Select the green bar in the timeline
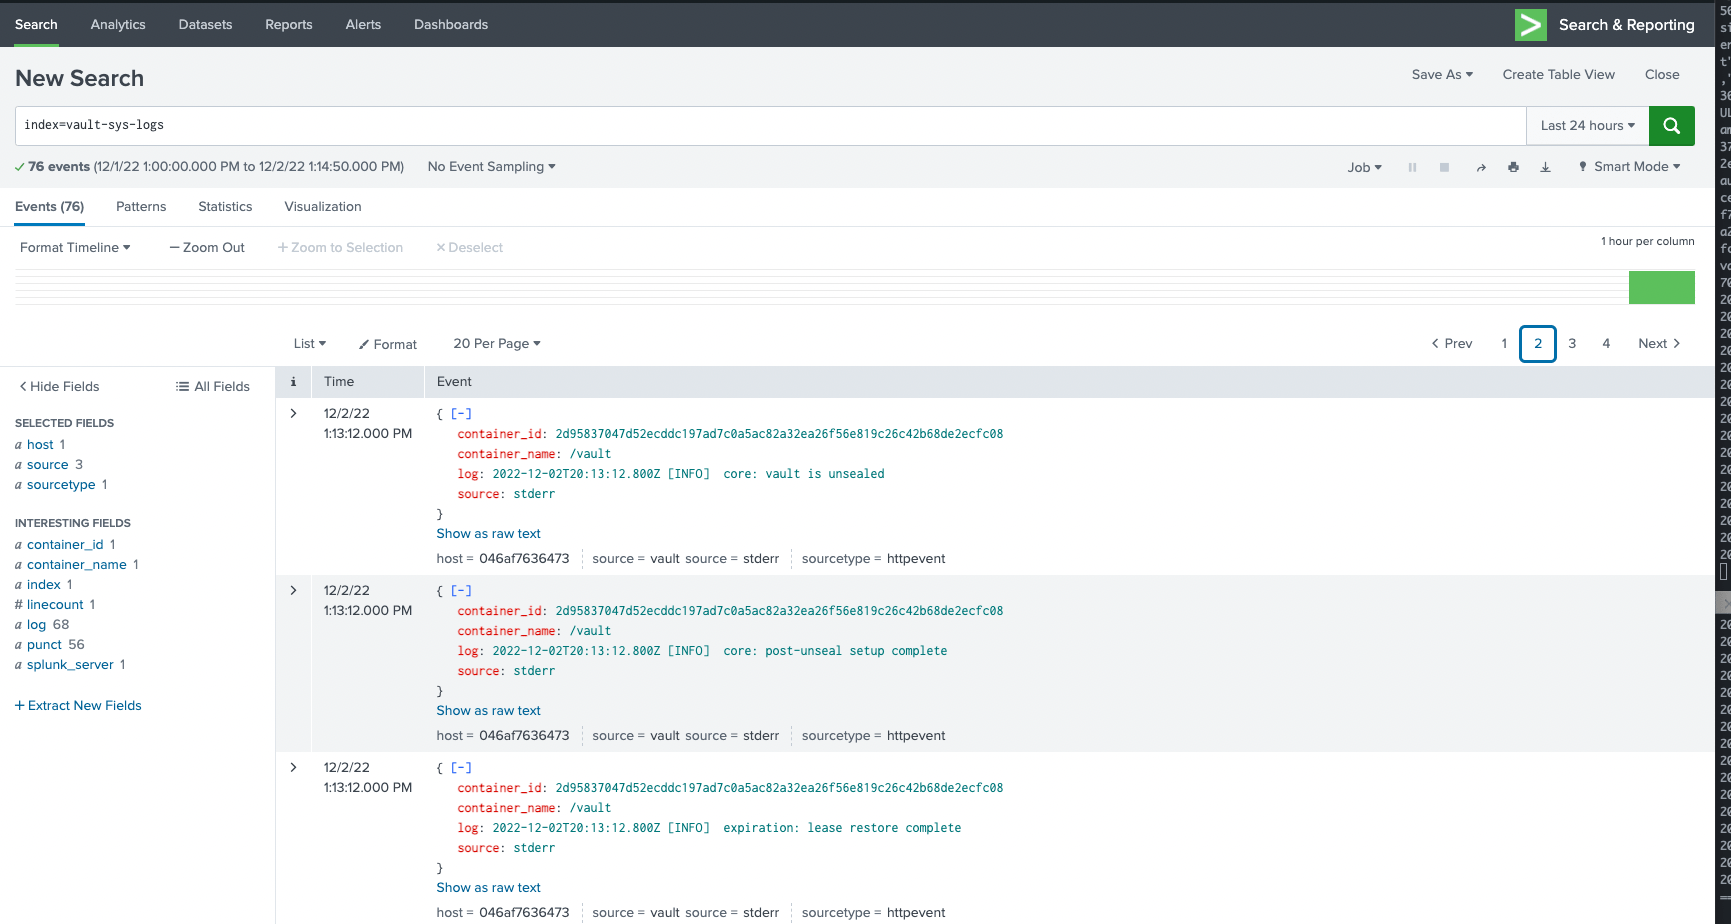The width and height of the screenshot is (1731, 924). point(1661,287)
